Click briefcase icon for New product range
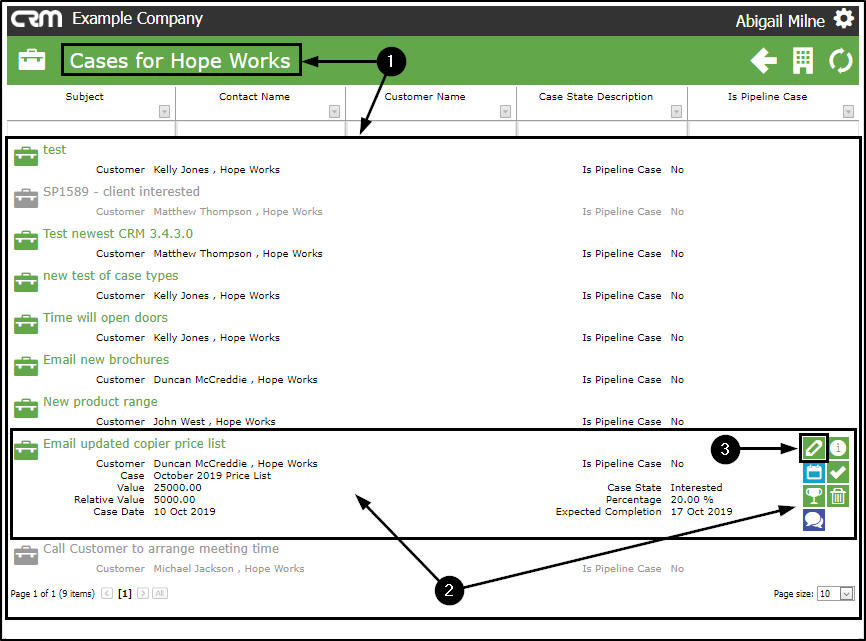This screenshot has height=641, width=866. (x=26, y=408)
